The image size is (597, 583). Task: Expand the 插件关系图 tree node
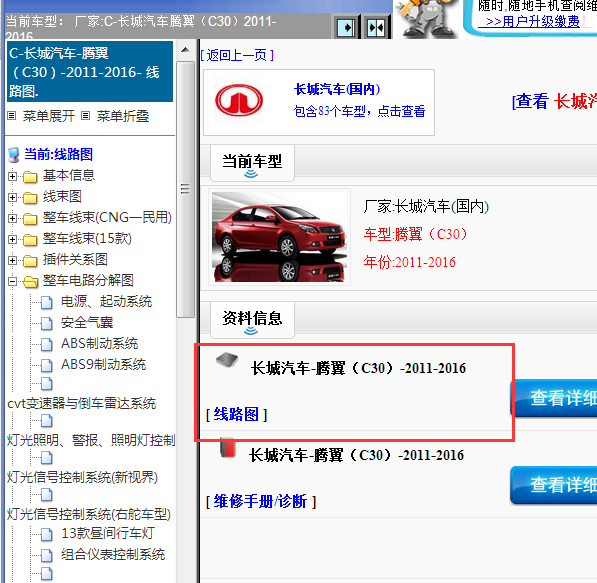pyautogui.click(x=12, y=260)
